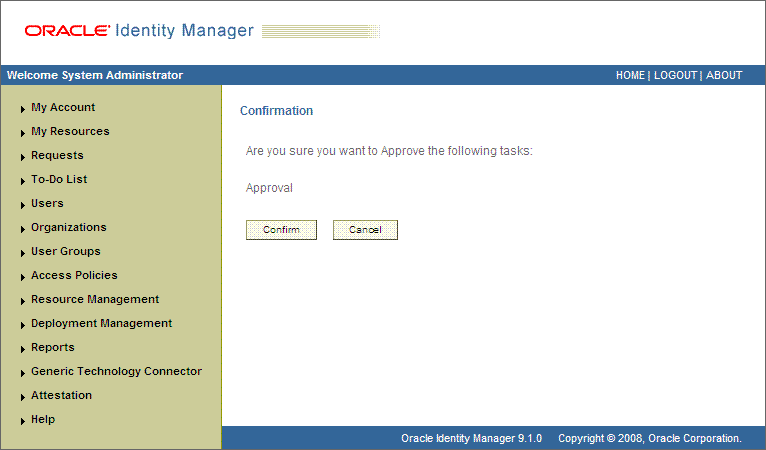Expand the User Groups arrow
The height and width of the screenshot is (450, 766).
coord(22,253)
